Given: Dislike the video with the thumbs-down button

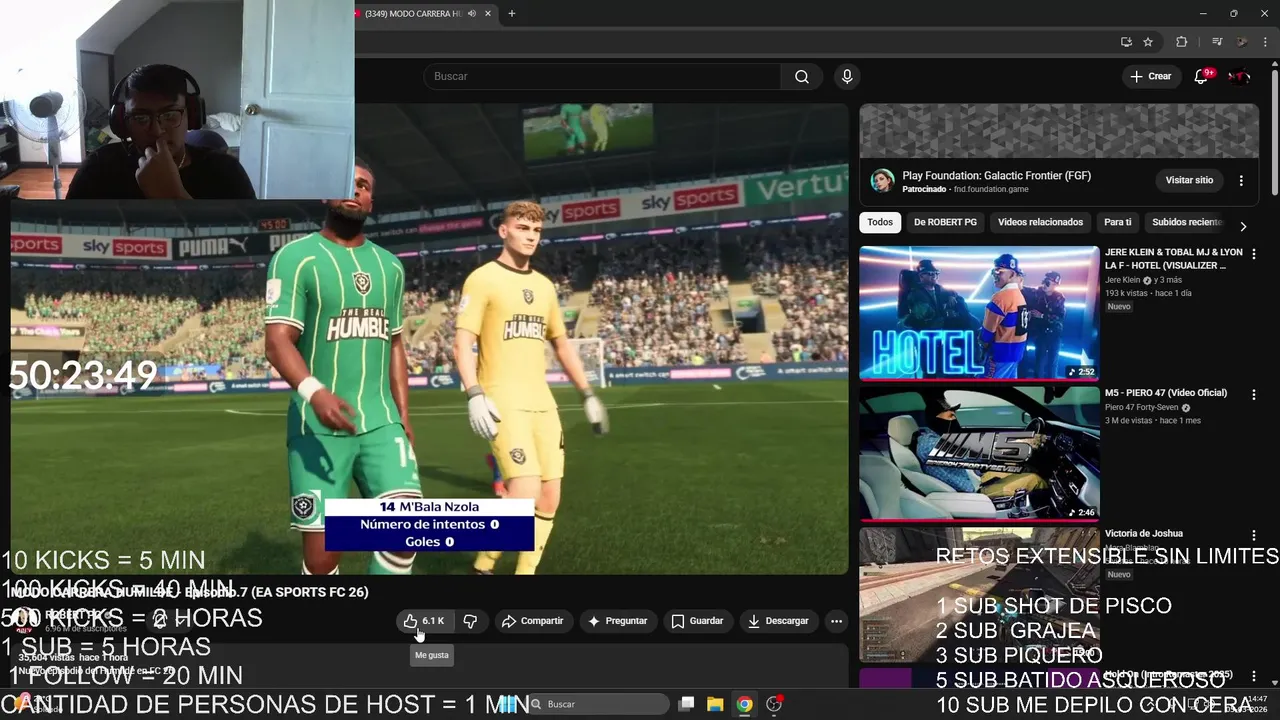Looking at the screenshot, I should tap(470, 621).
